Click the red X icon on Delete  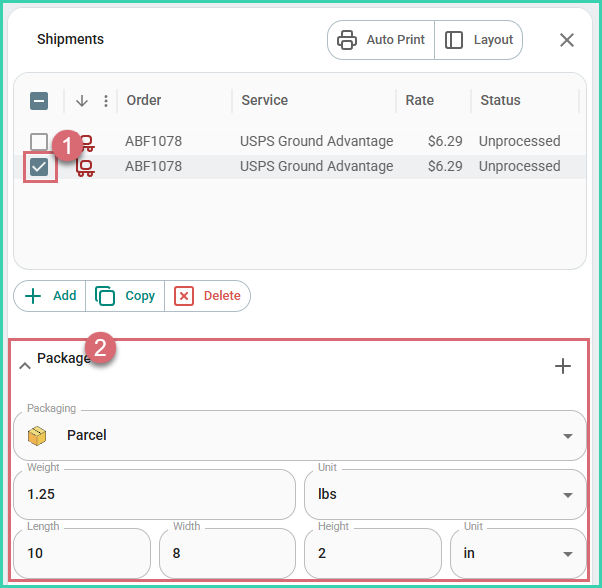click(184, 296)
